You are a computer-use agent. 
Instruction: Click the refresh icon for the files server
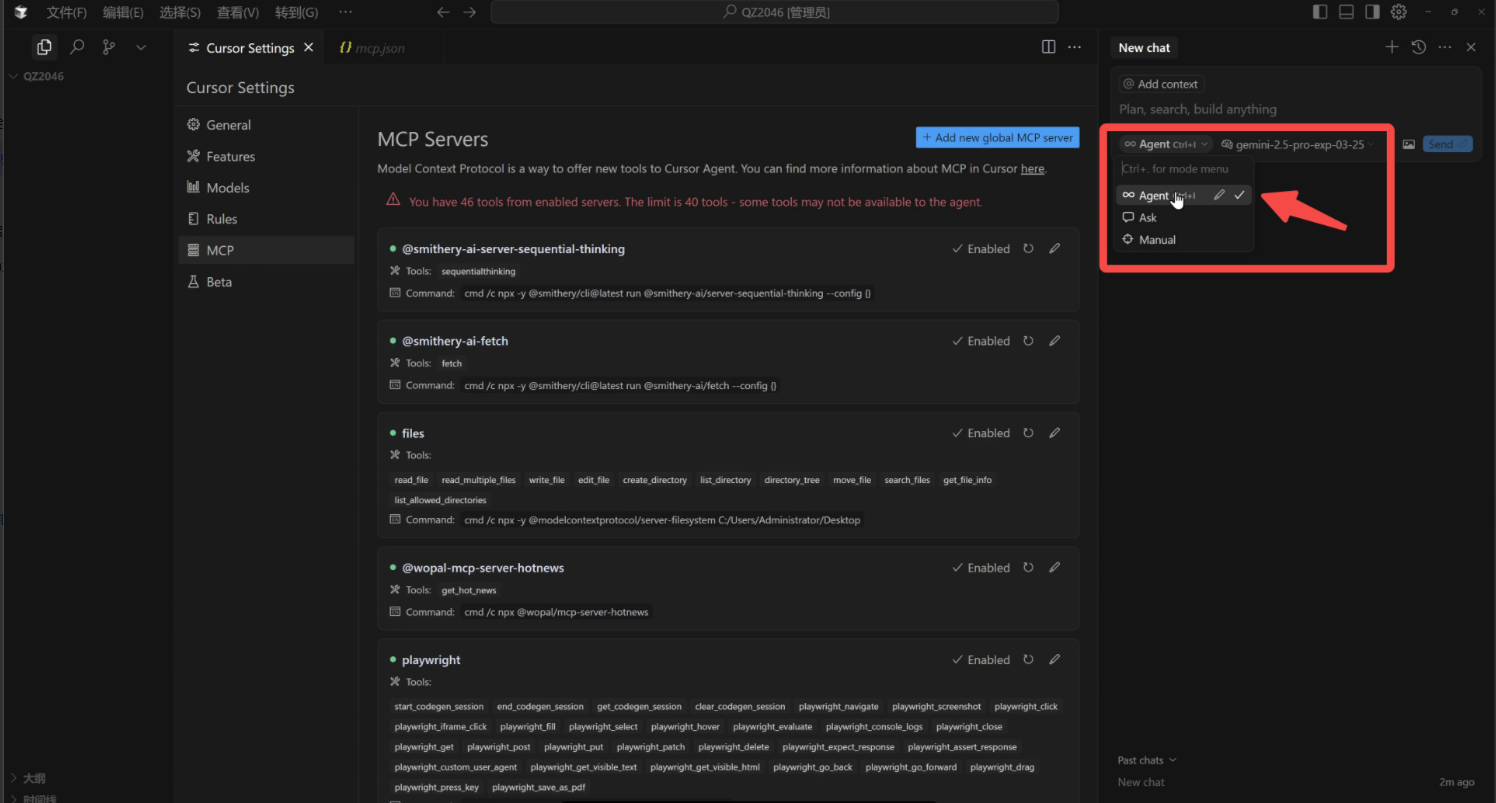pyautogui.click(x=1028, y=432)
